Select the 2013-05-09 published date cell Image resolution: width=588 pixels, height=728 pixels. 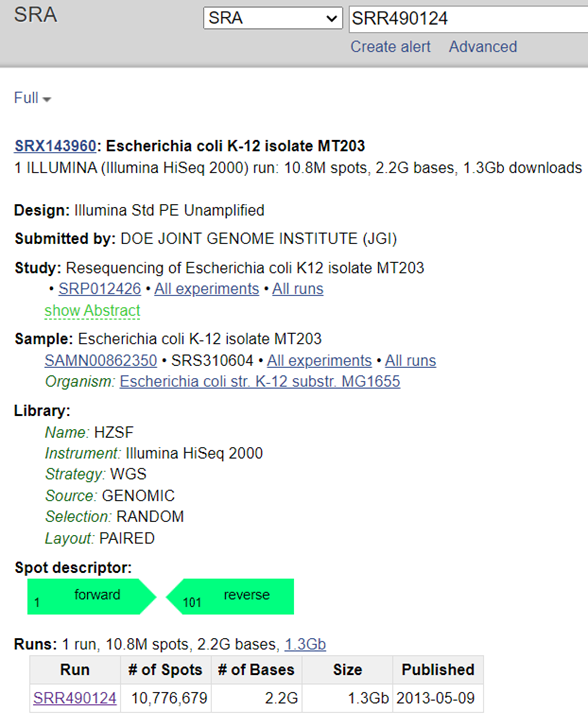click(x=438, y=698)
